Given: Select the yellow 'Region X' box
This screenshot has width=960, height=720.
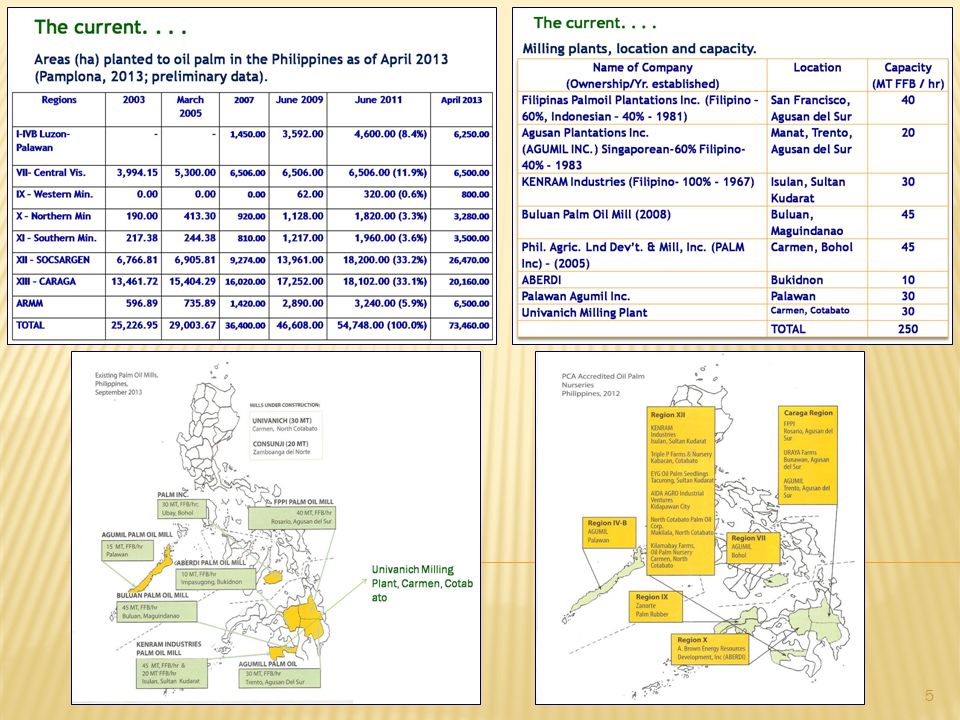Looking at the screenshot, I should click(x=711, y=649).
